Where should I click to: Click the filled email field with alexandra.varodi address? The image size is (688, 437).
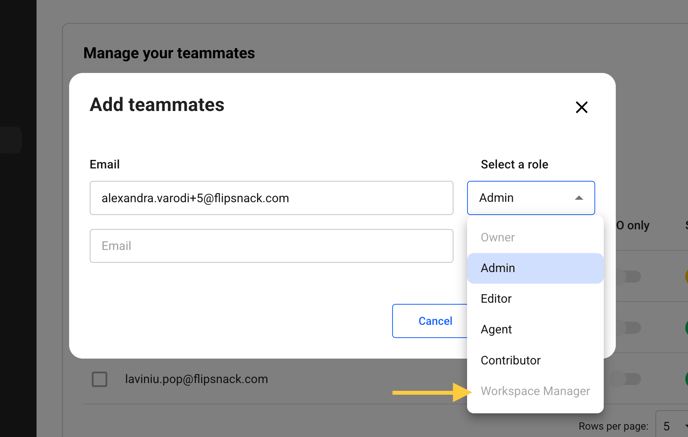pos(272,198)
